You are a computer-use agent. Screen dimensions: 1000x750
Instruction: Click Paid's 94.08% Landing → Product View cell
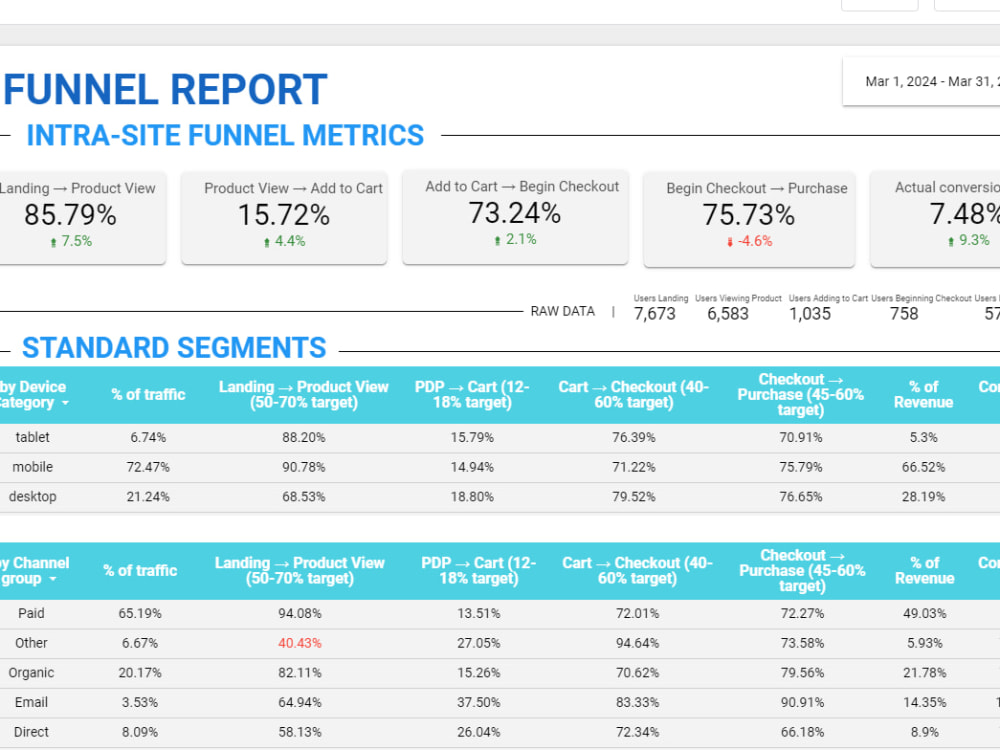pos(300,614)
